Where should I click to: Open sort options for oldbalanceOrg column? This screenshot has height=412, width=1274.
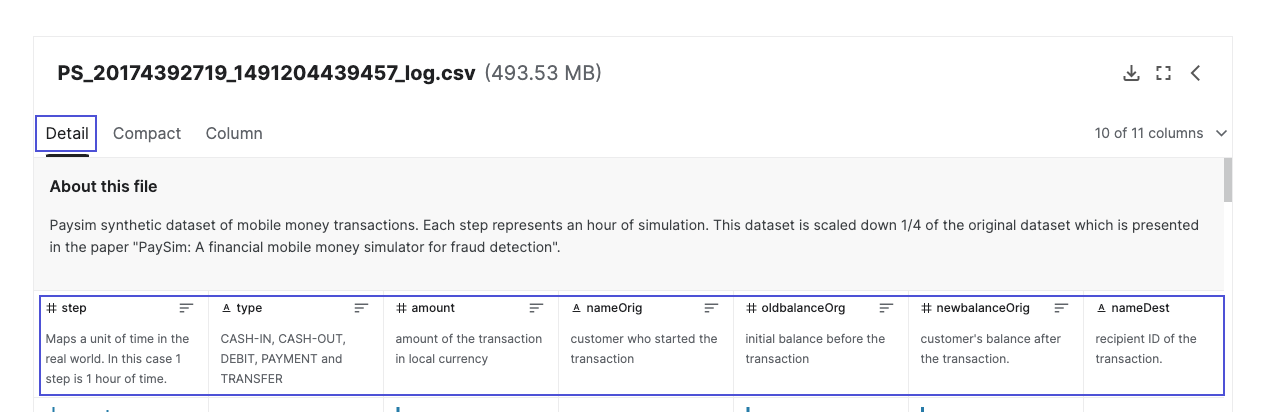pyautogui.click(x=886, y=308)
